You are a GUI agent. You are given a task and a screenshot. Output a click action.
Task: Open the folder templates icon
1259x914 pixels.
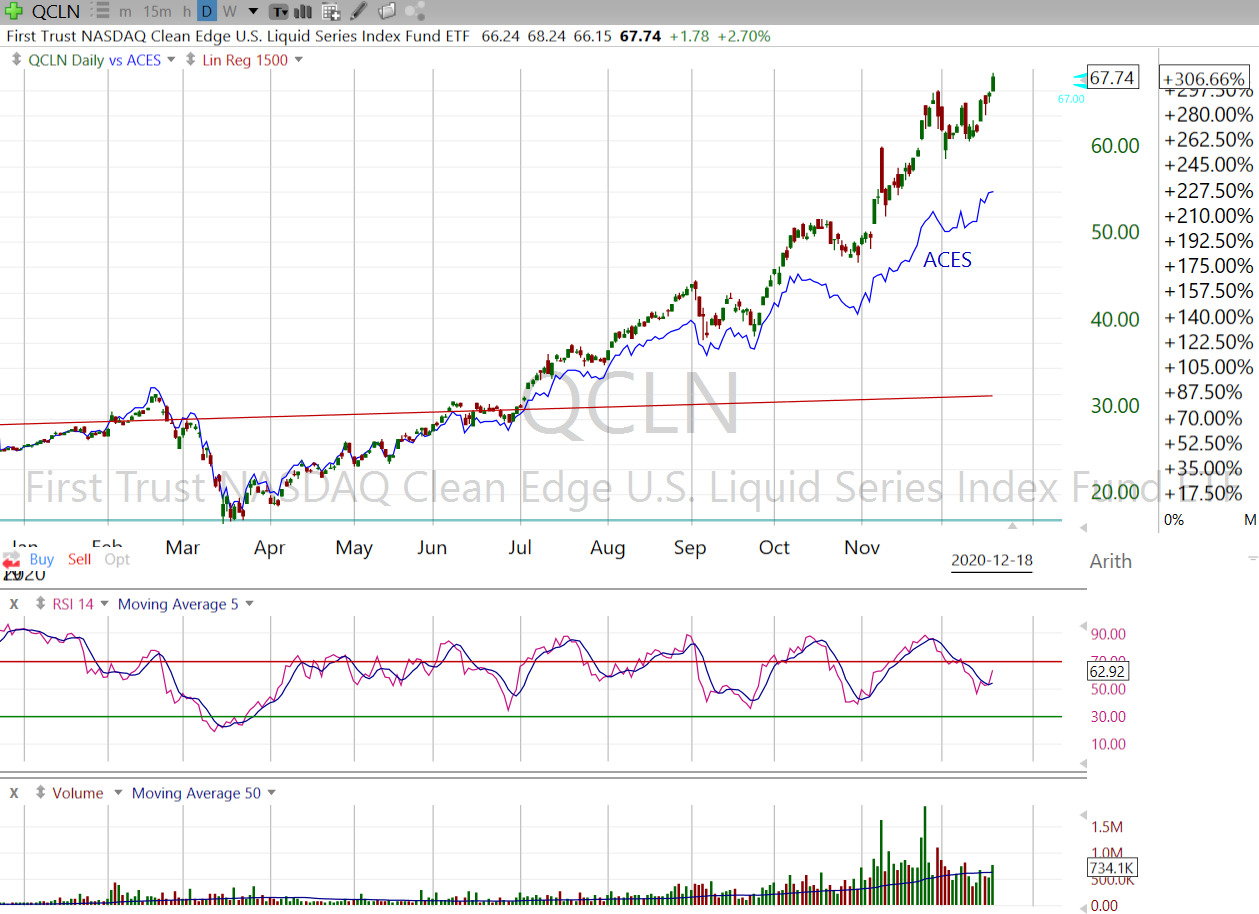pyautogui.click(x=387, y=12)
